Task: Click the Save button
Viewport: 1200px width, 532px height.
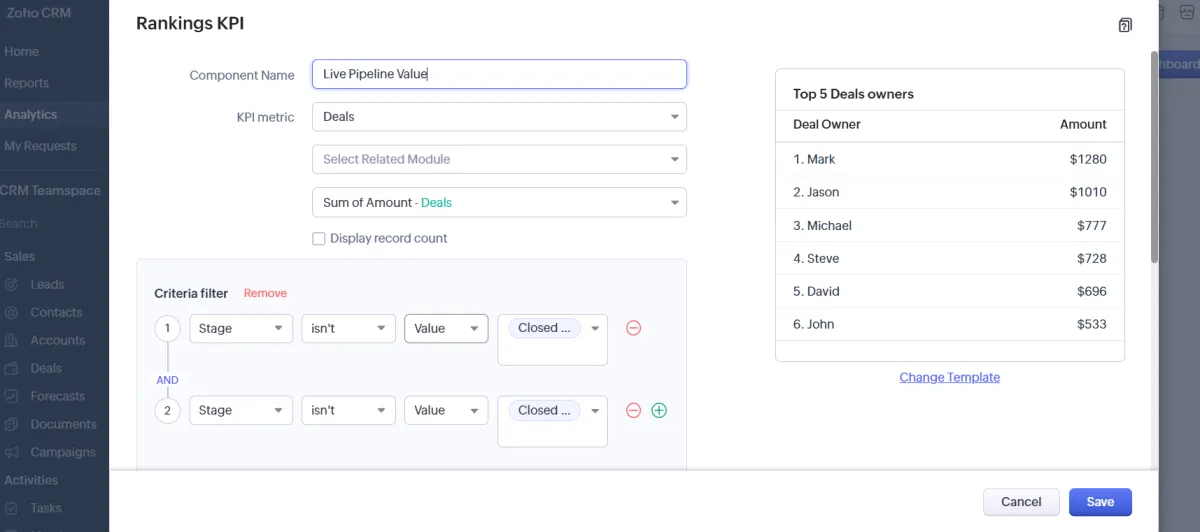Action: click(1100, 502)
